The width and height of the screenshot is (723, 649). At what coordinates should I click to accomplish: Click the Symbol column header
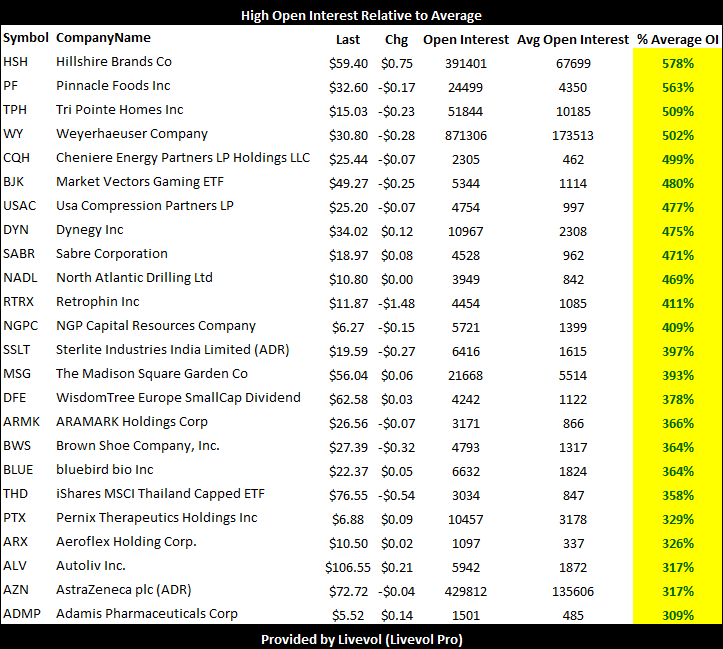[x=25, y=38]
